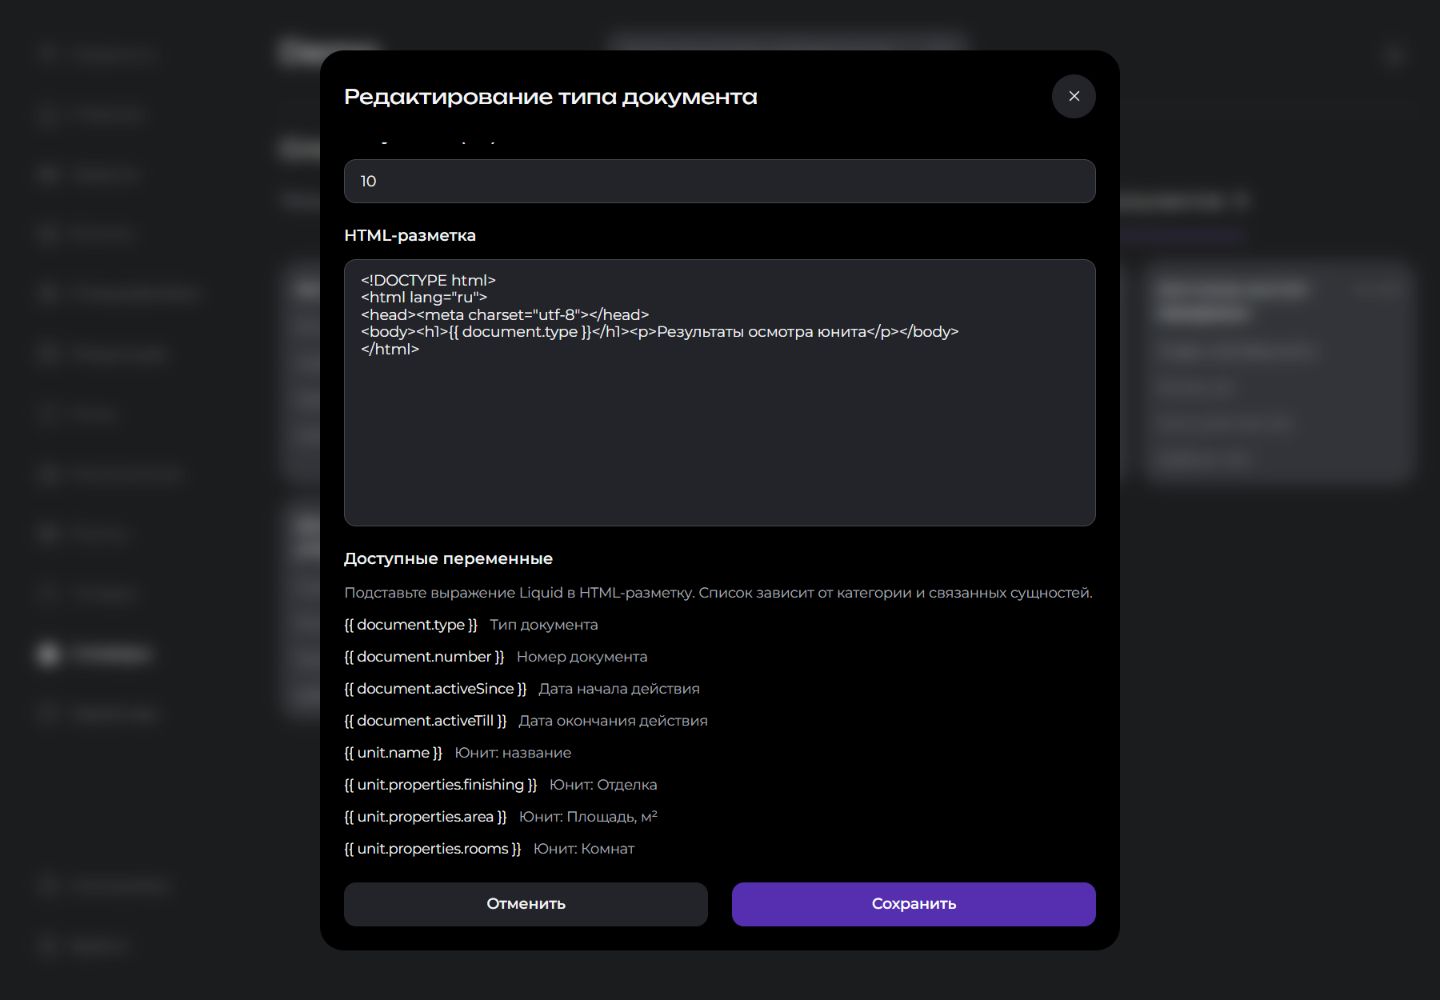This screenshot has width=1440, height=1000.
Task: Click the Номер документа description
Action: (x=582, y=657)
